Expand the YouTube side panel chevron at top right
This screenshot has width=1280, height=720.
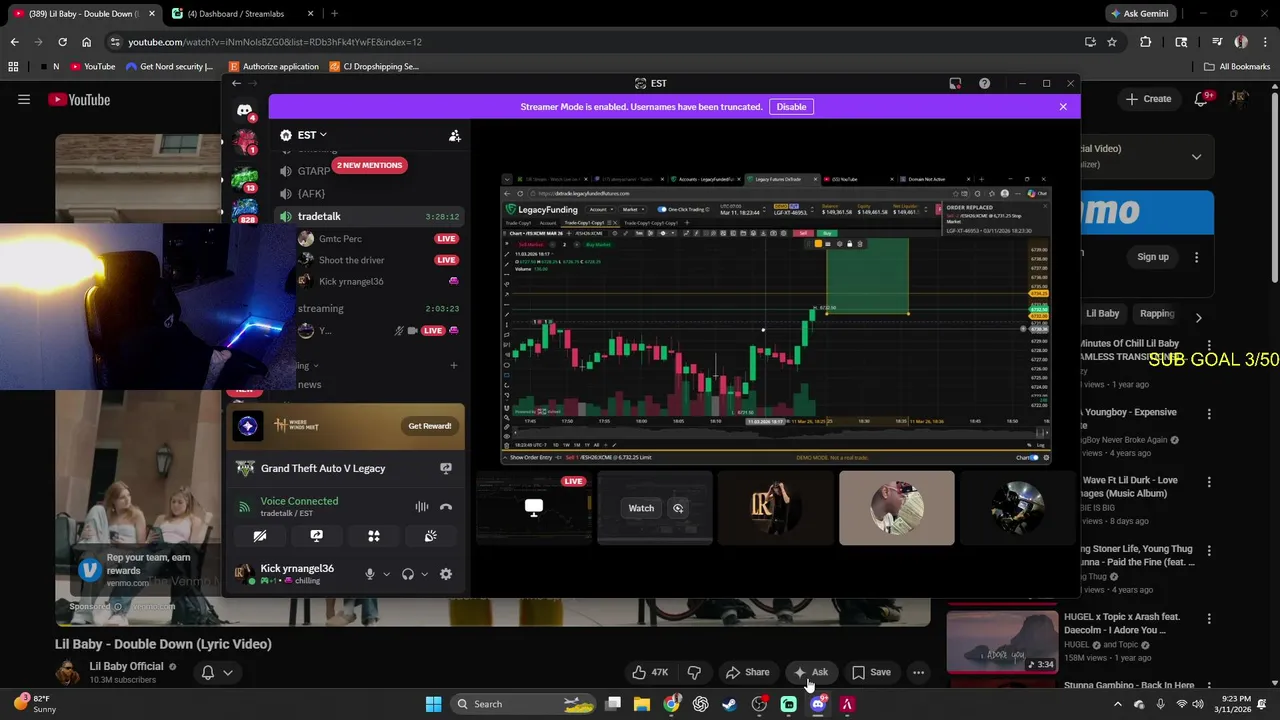(x=1196, y=157)
